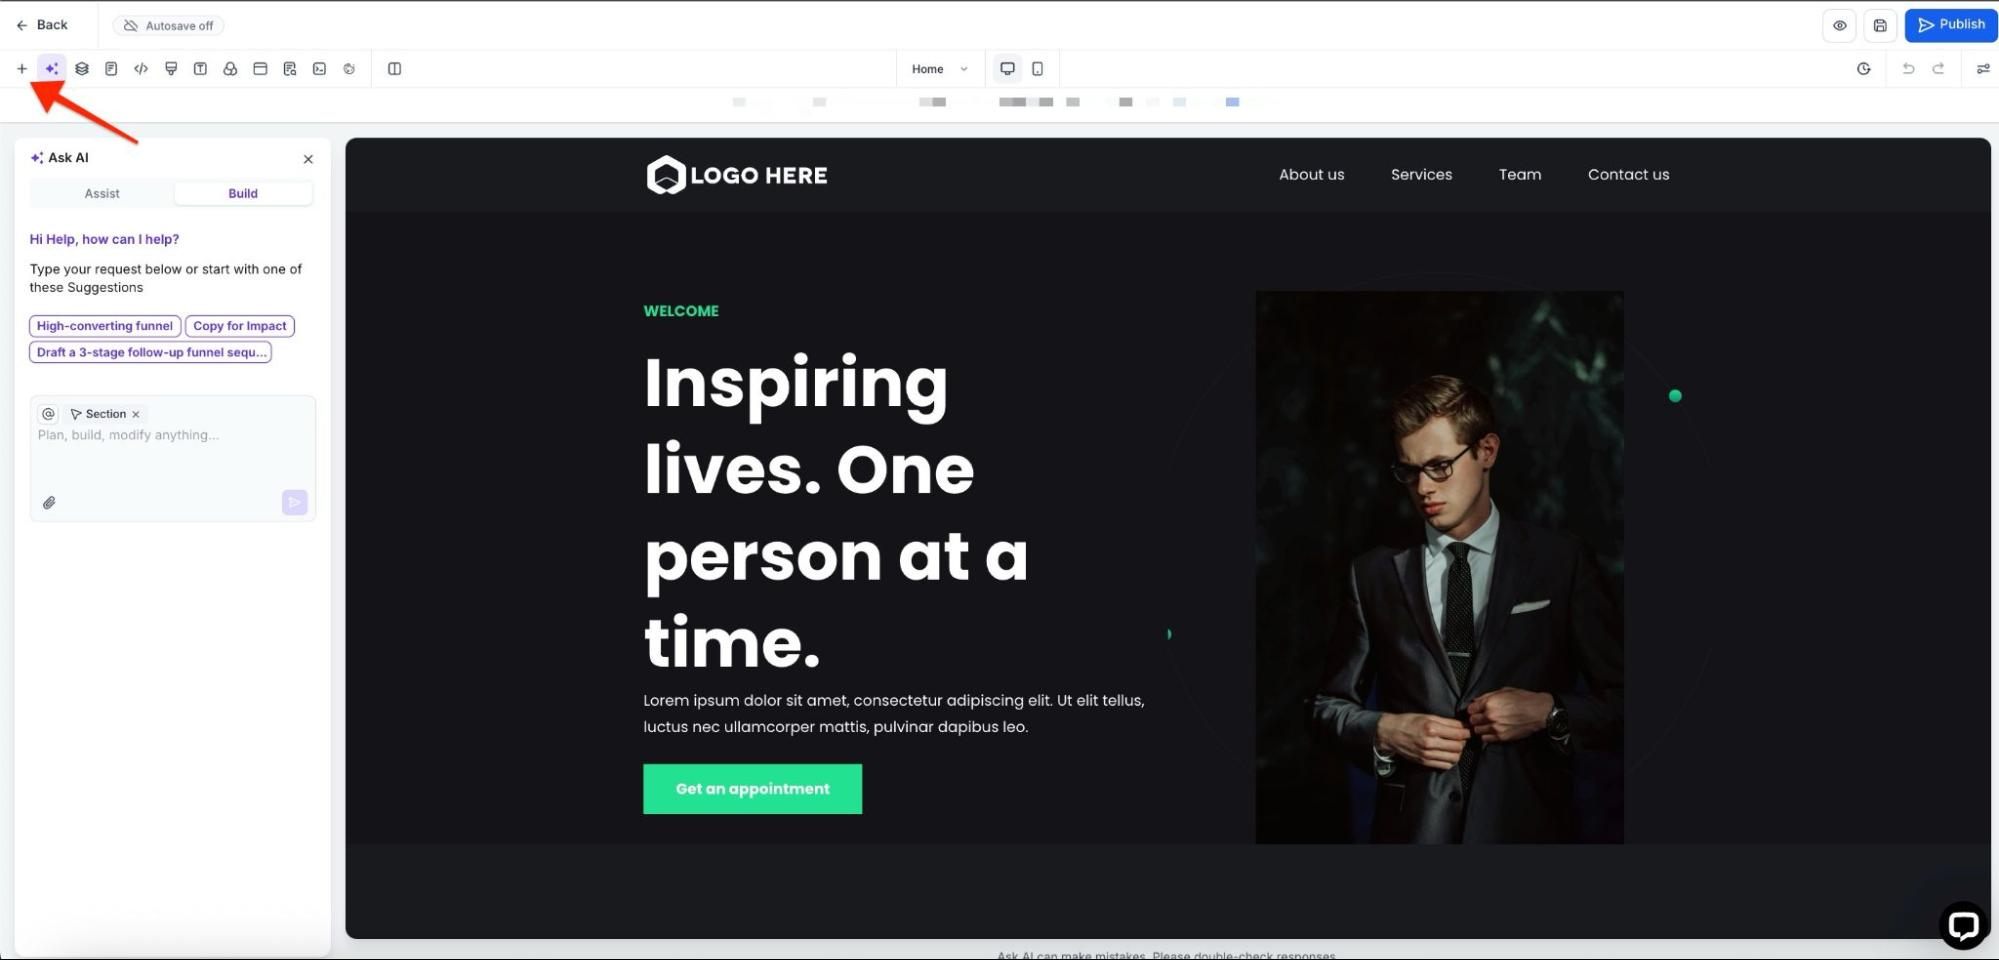
Task: Publish the page
Action: pos(1950,25)
